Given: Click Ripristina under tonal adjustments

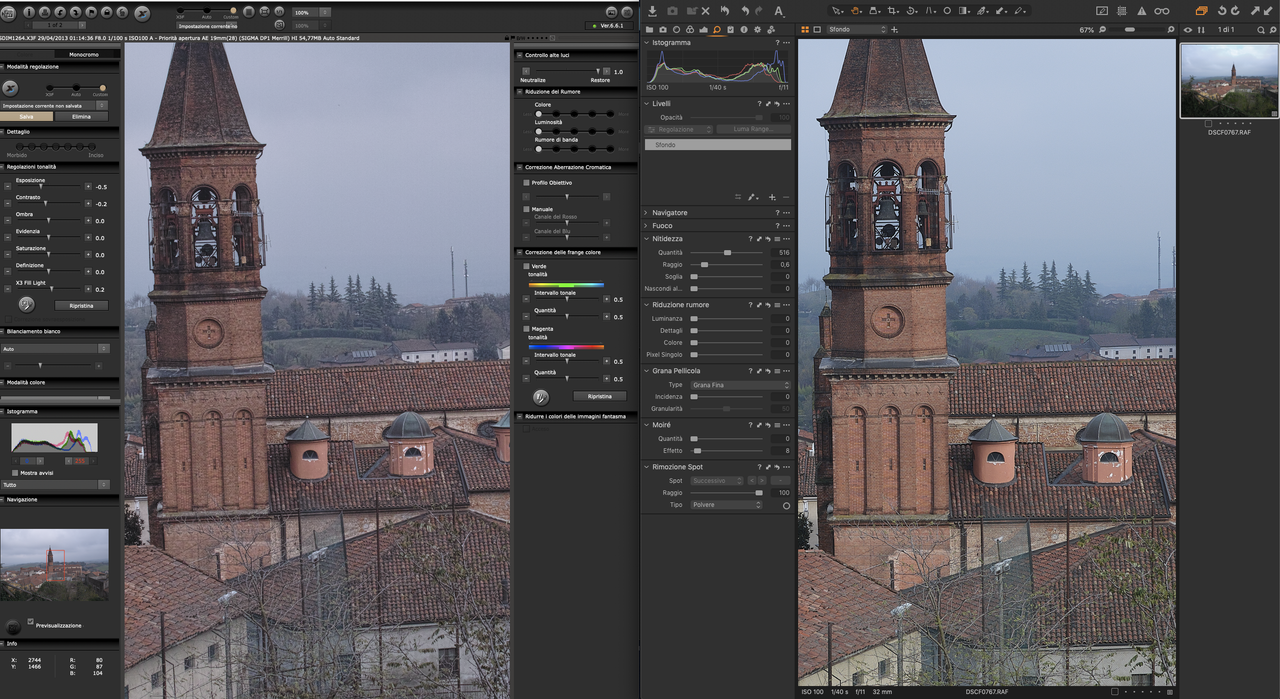Looking at the screenshot, I should [x=81, y=305].
